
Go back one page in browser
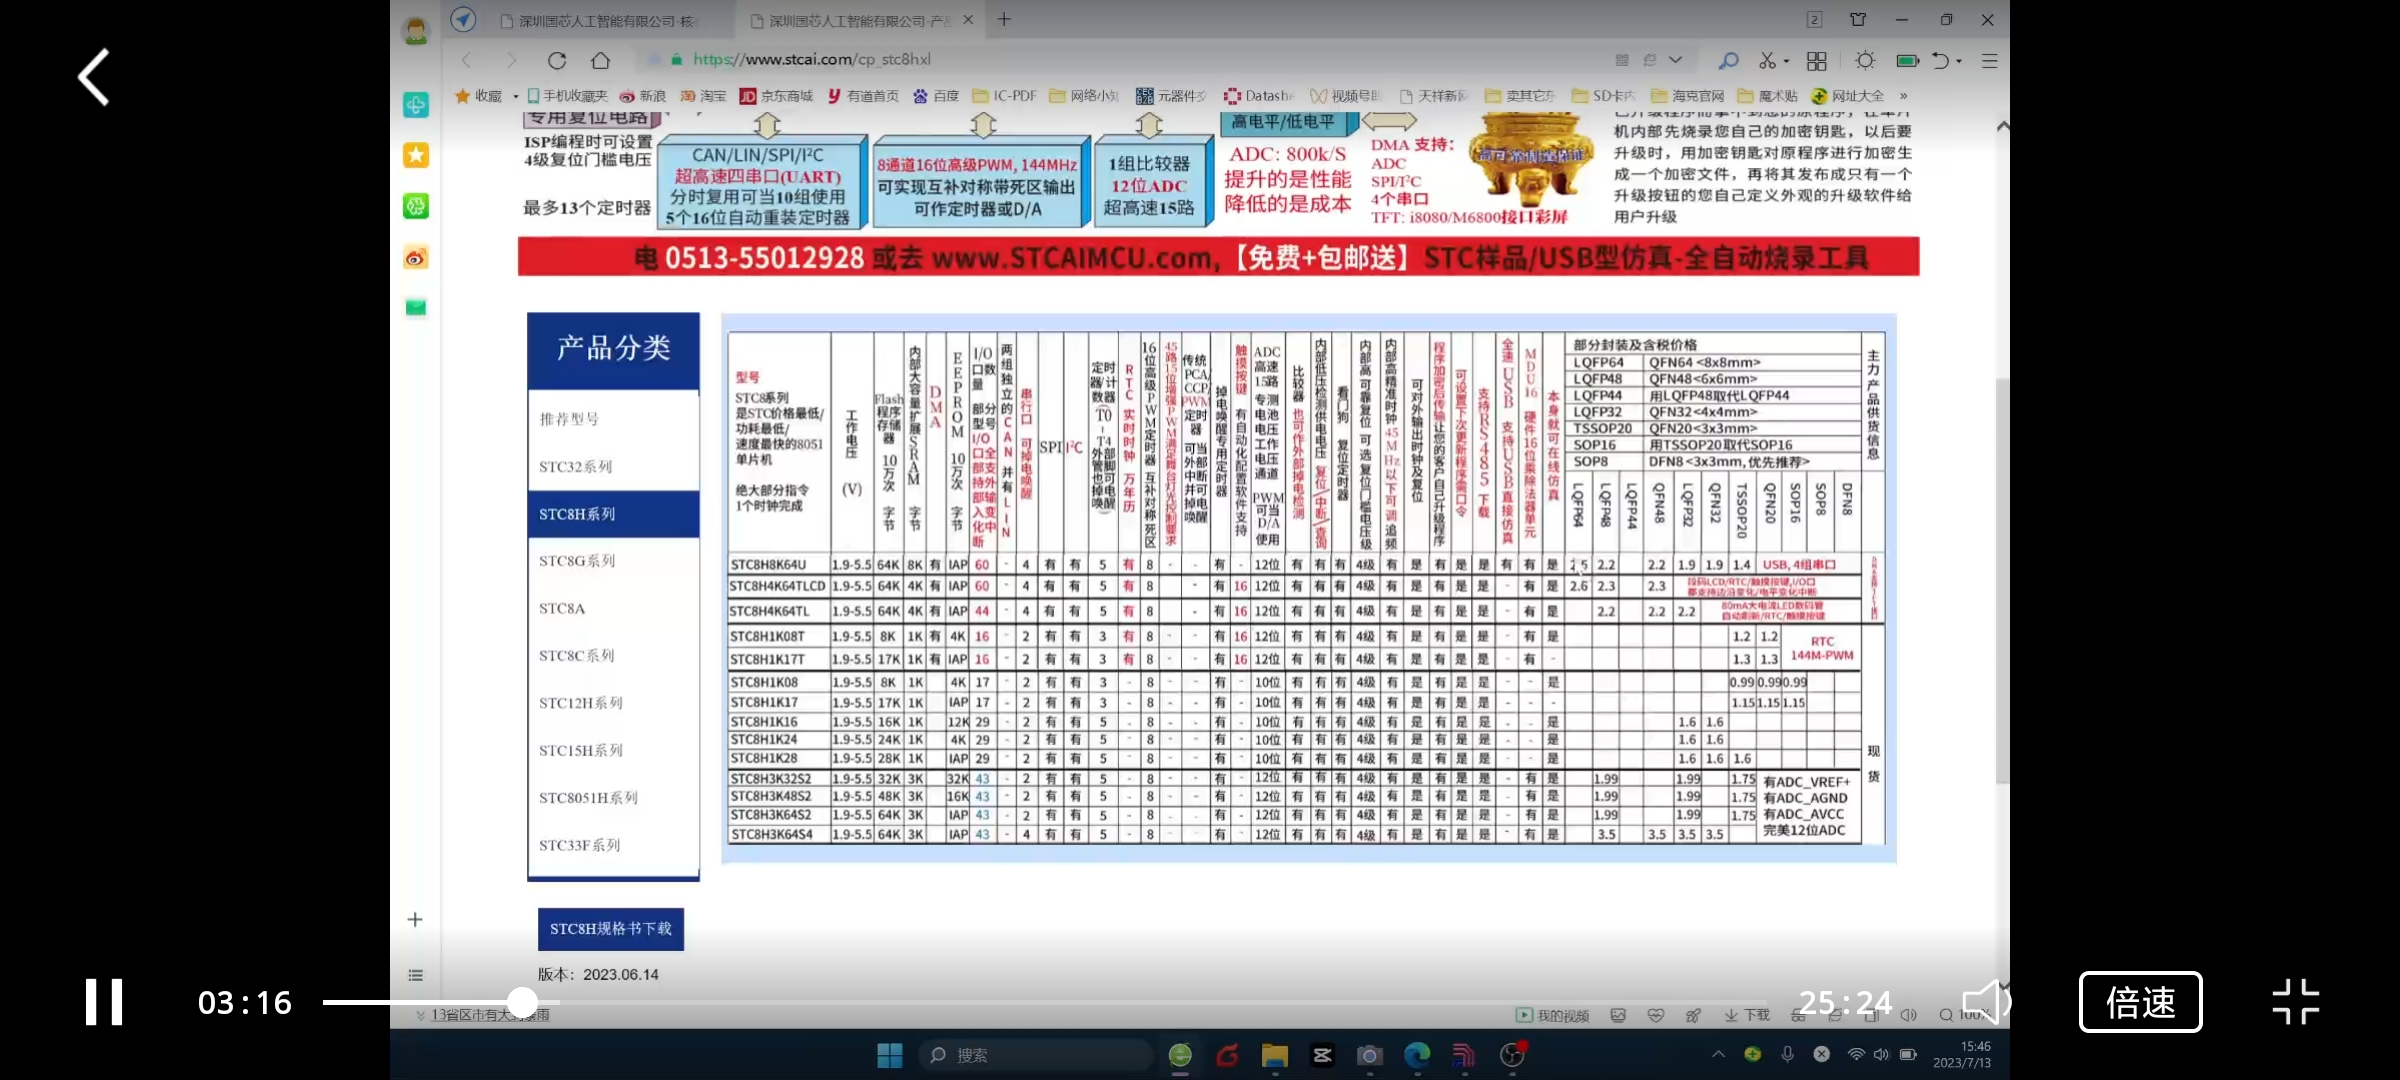[467, 60]
